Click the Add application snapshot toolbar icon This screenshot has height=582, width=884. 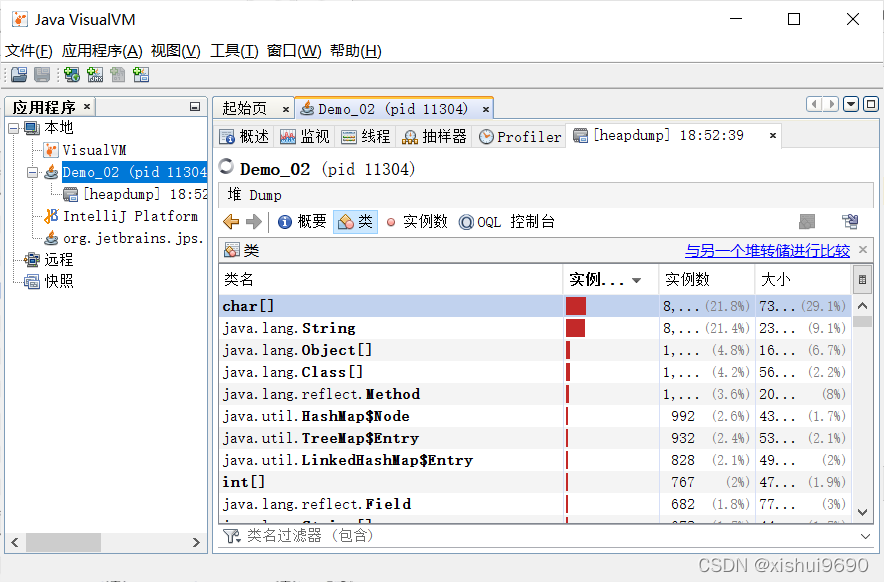[140, 74]
